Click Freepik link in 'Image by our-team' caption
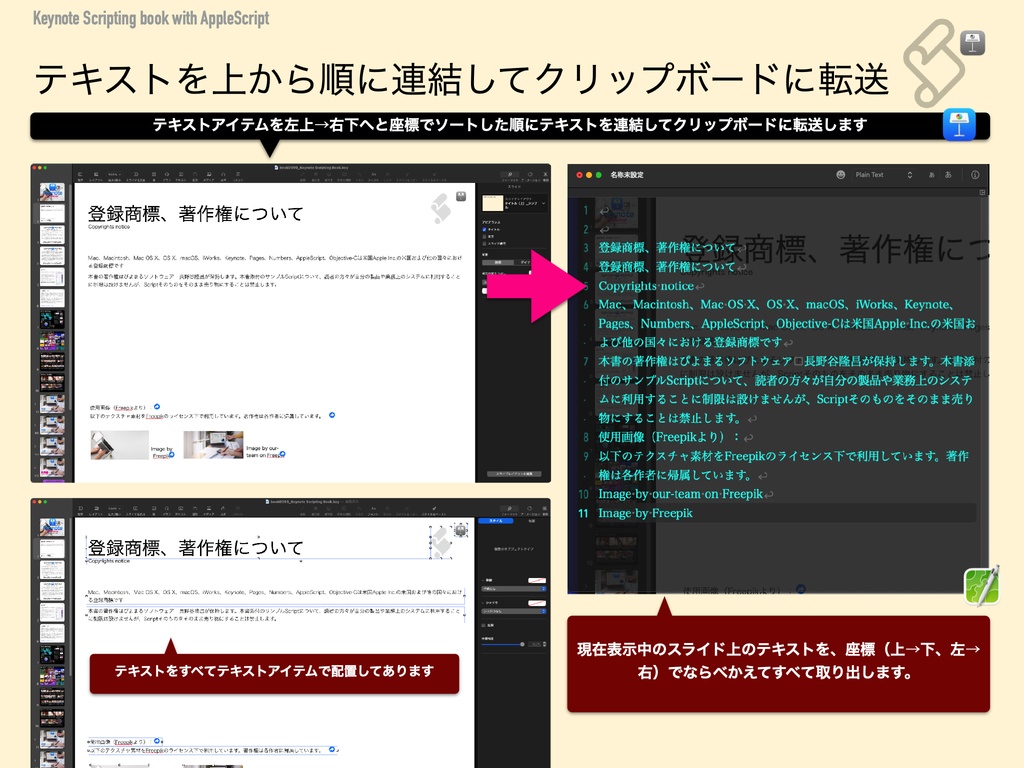 pos(274,455)
